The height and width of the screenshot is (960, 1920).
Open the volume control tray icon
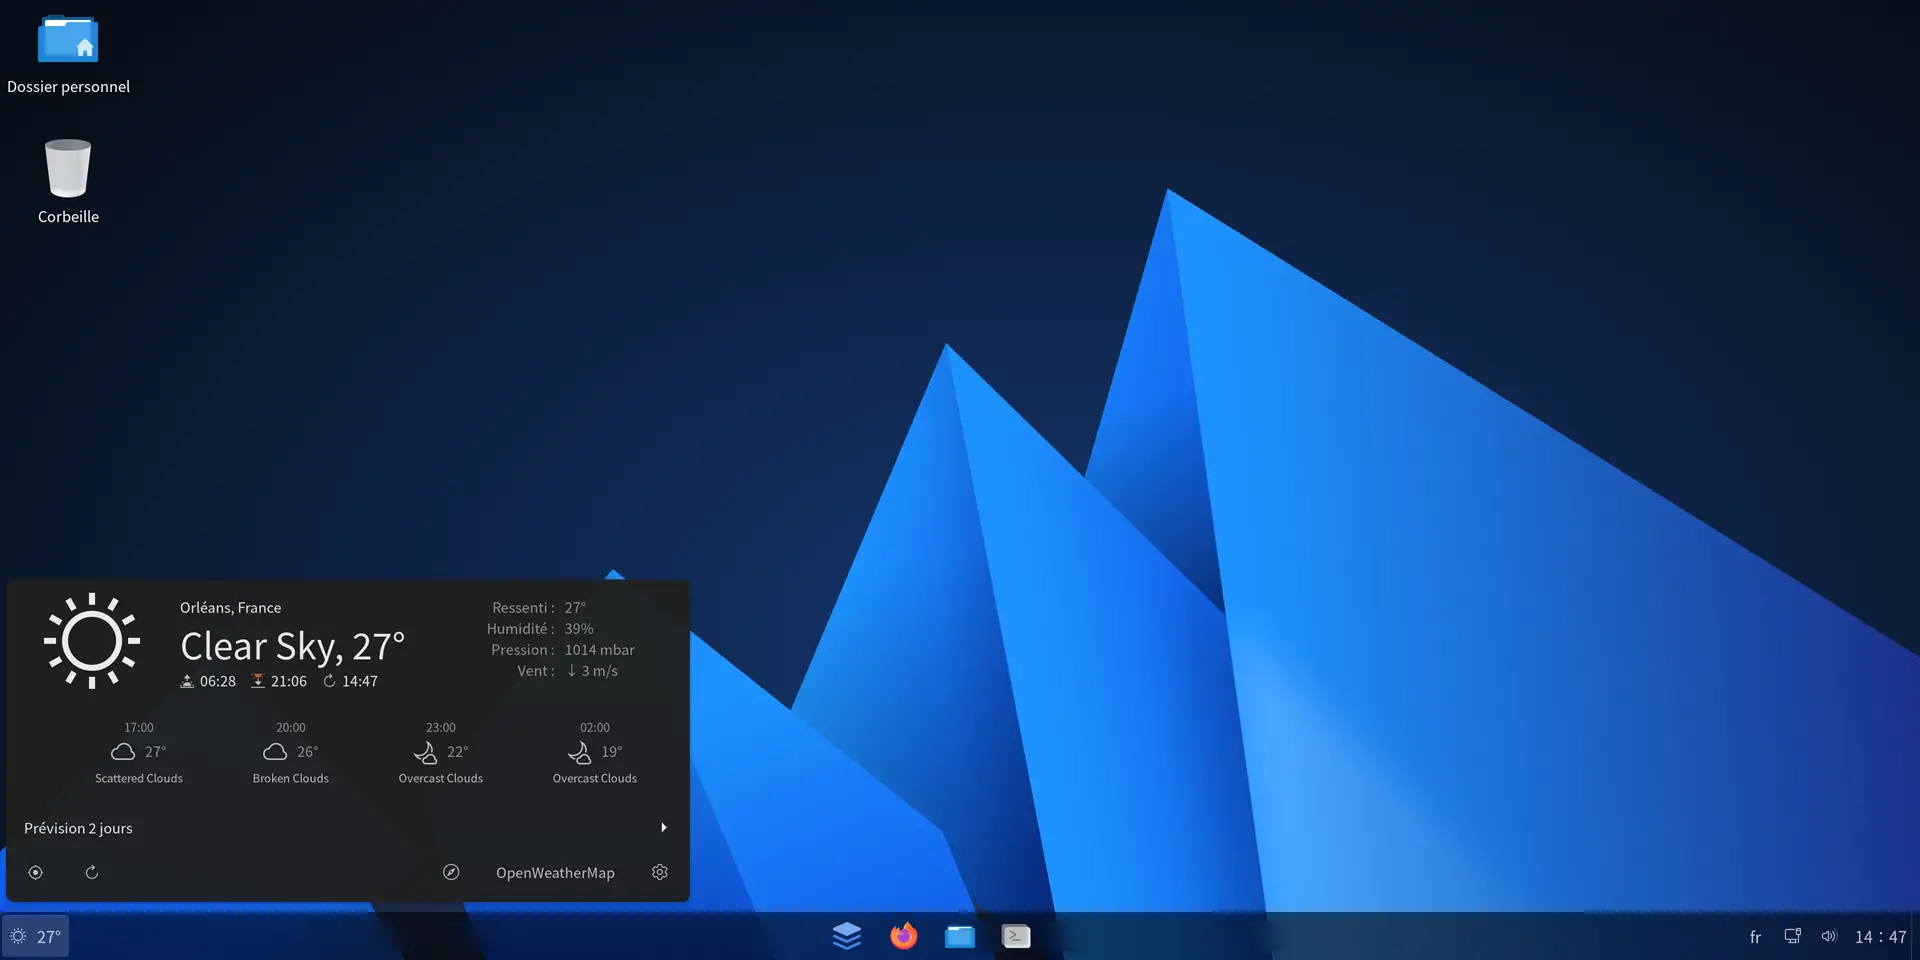pos(1829,936)
